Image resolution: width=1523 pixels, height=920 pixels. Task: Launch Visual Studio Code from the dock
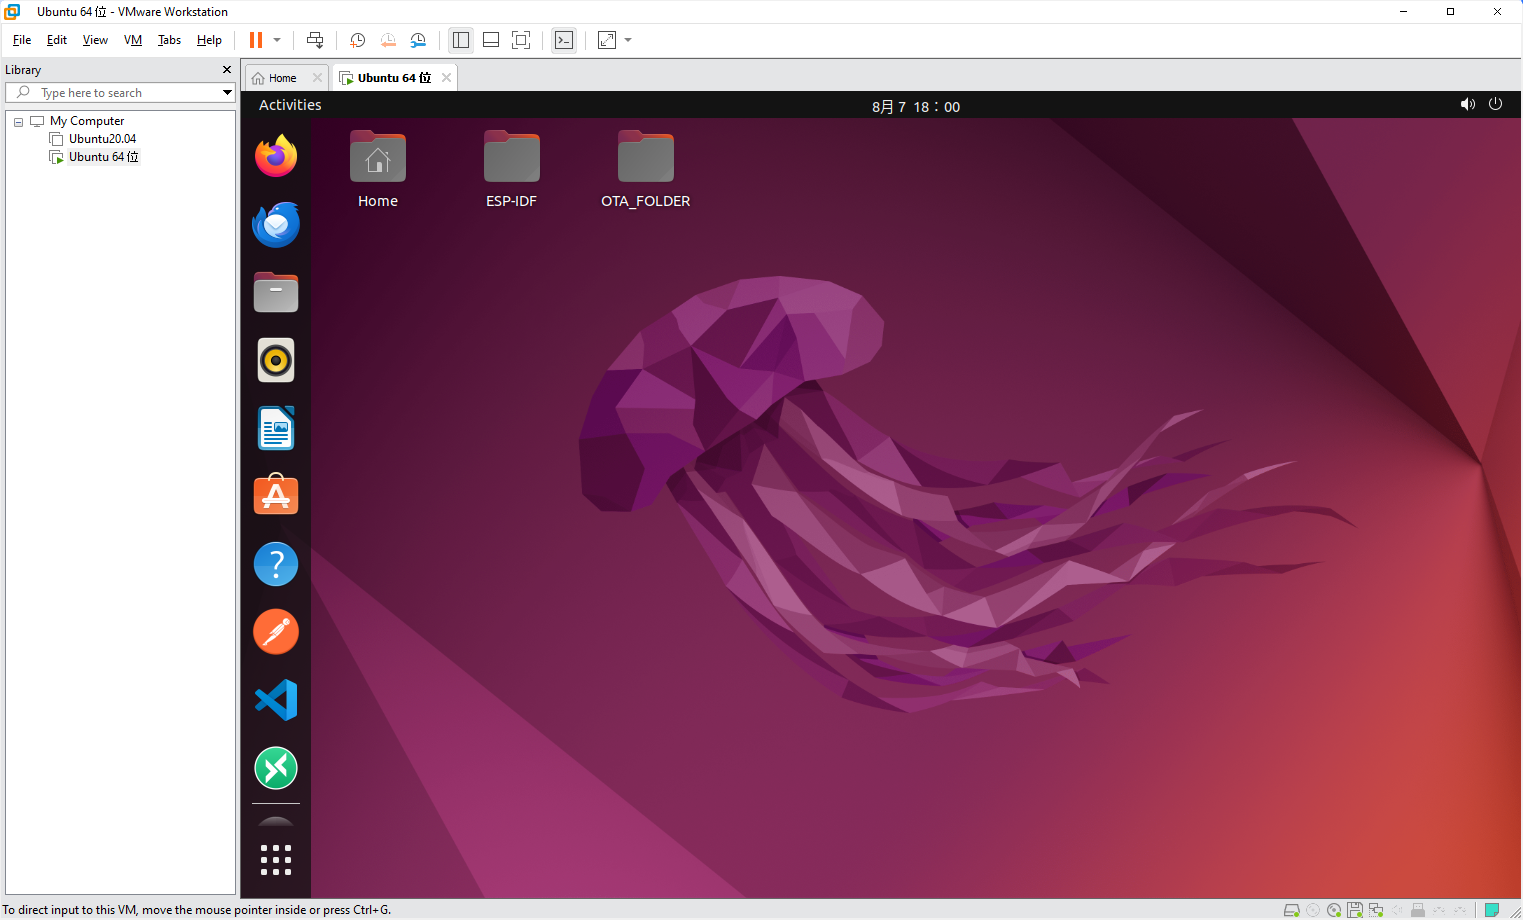tap(276, 700)
